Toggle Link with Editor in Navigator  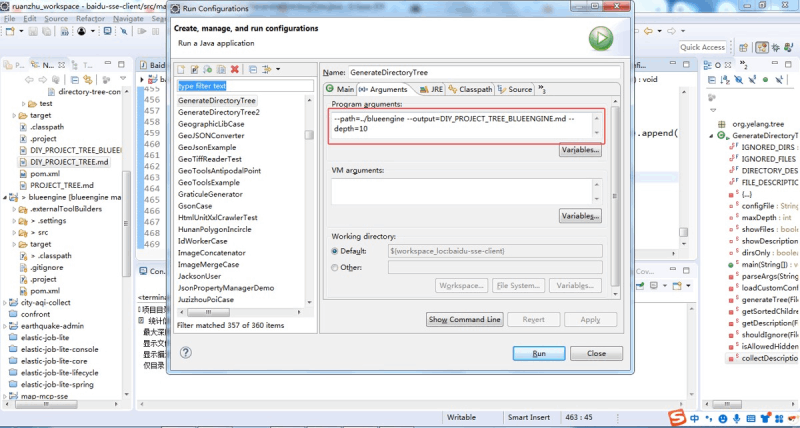click(88, 80)
